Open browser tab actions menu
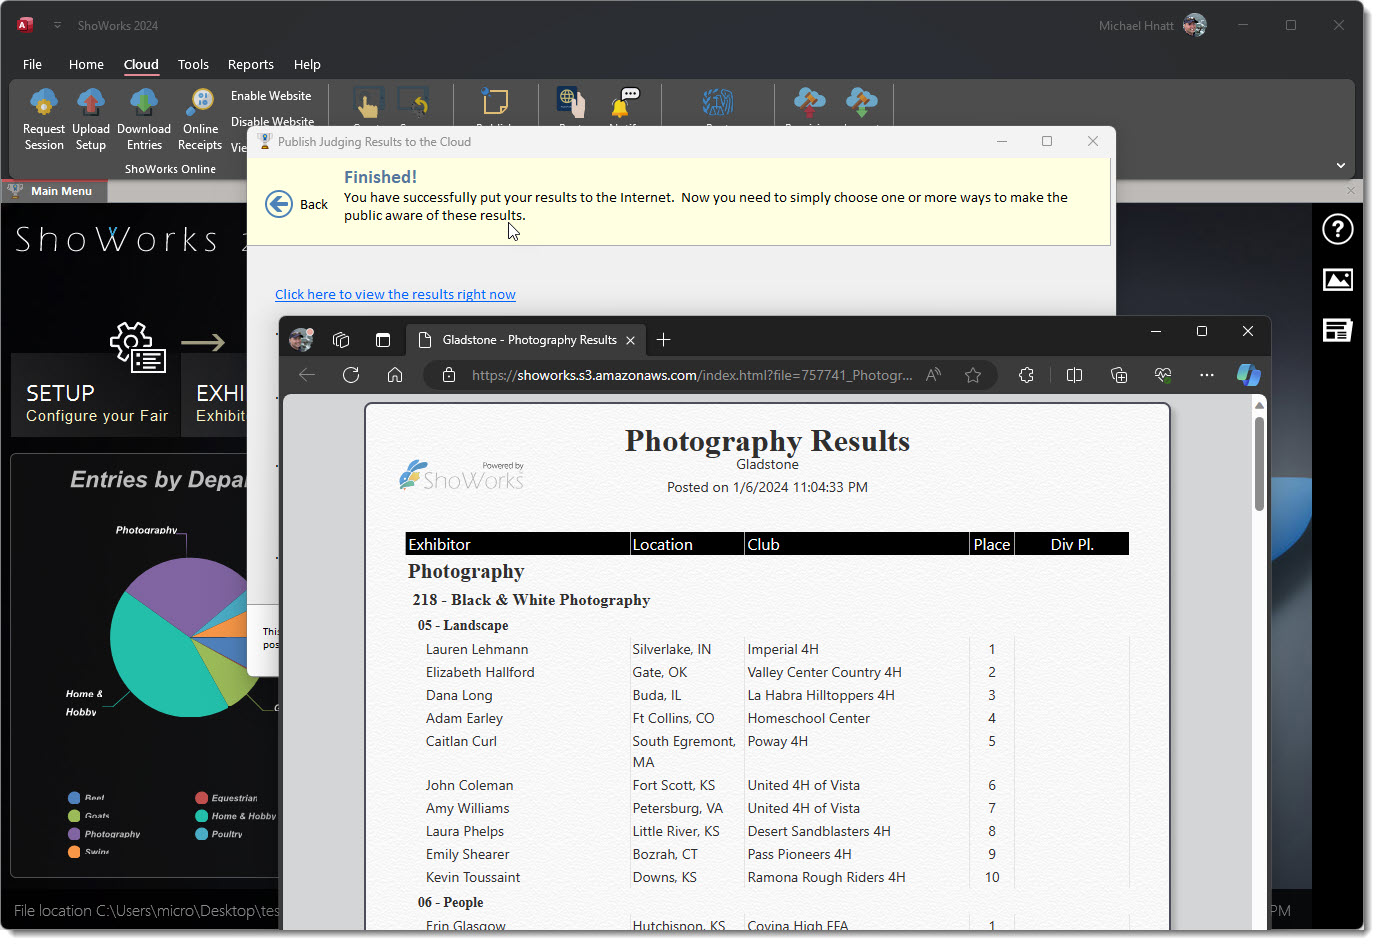This screenshot has height=945, width=1379. click(x=383, y=340)
